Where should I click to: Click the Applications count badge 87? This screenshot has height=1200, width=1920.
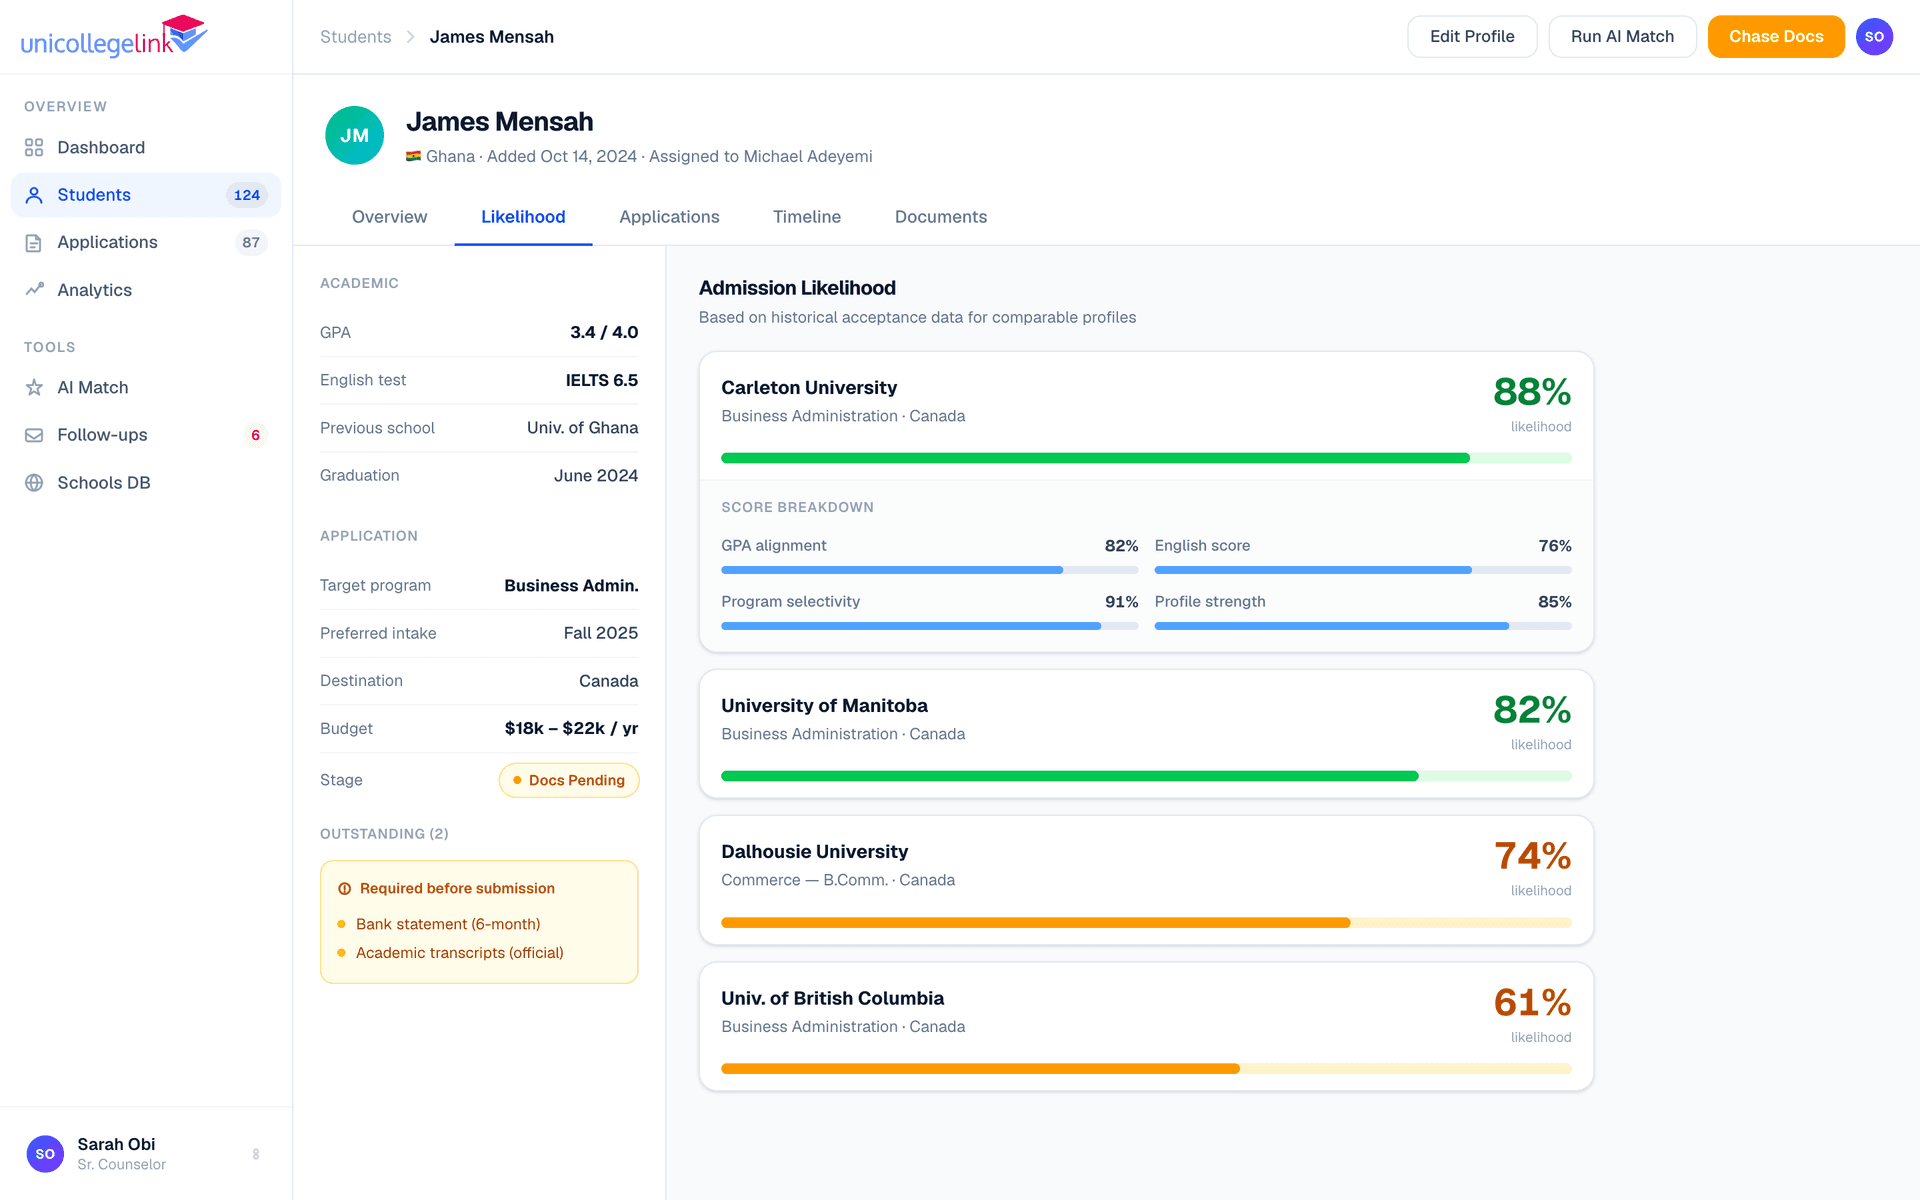coord(251,243)
